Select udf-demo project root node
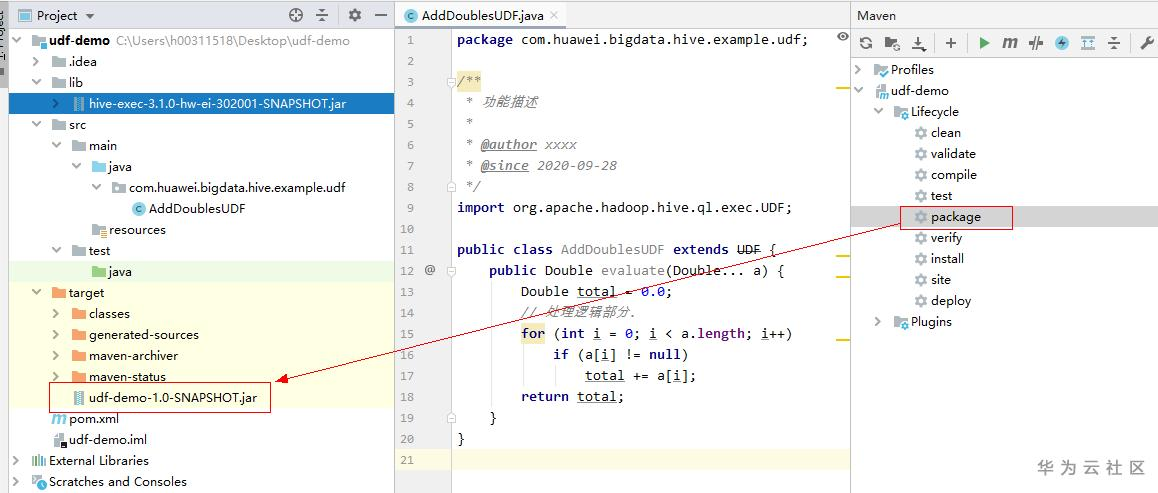1158x493 pixels. pyautogui.click(x=70, y=41)
